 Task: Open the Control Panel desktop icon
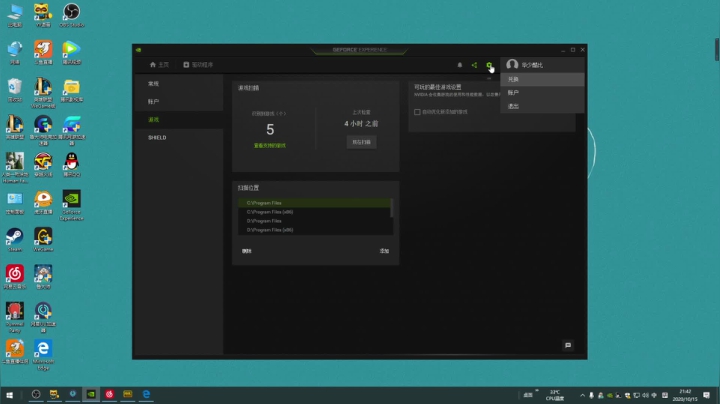(x=15, y=202)
